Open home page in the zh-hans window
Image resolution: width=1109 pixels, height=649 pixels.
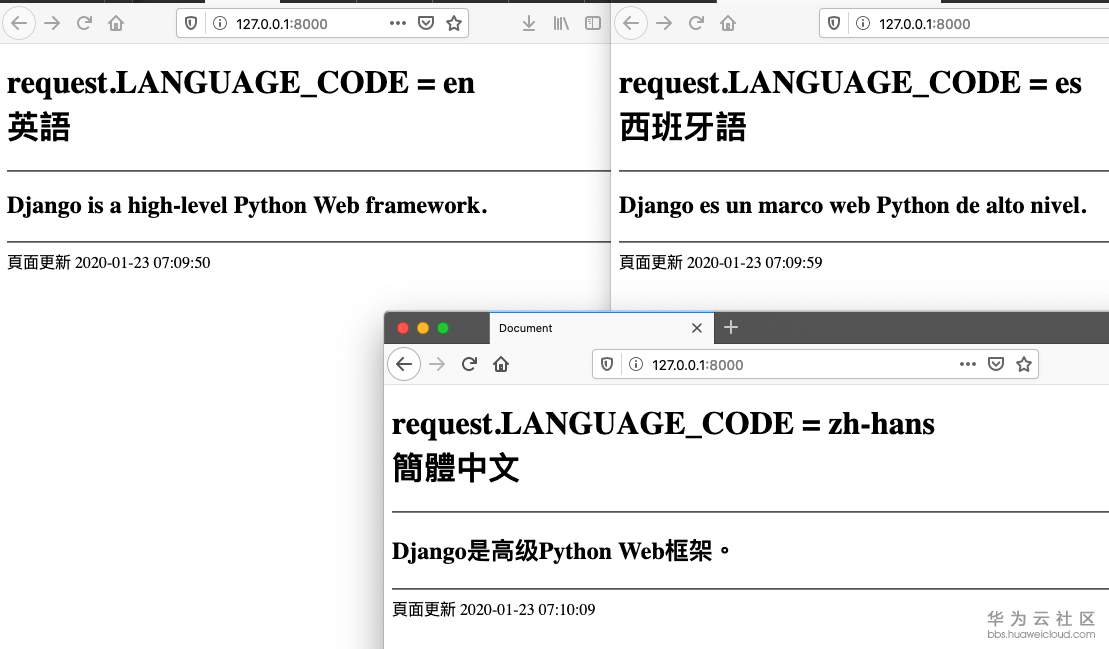(501, 364)
